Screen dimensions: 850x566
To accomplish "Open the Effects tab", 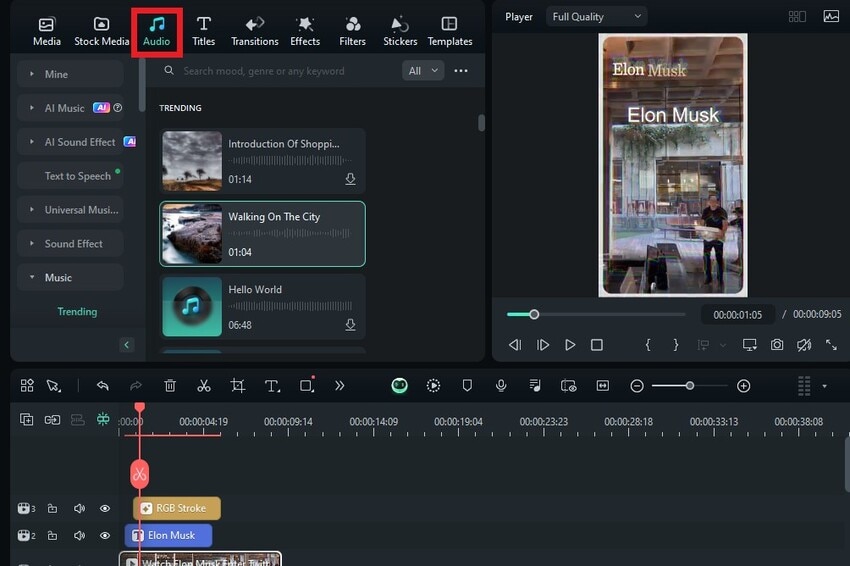I will coord(305,31).
